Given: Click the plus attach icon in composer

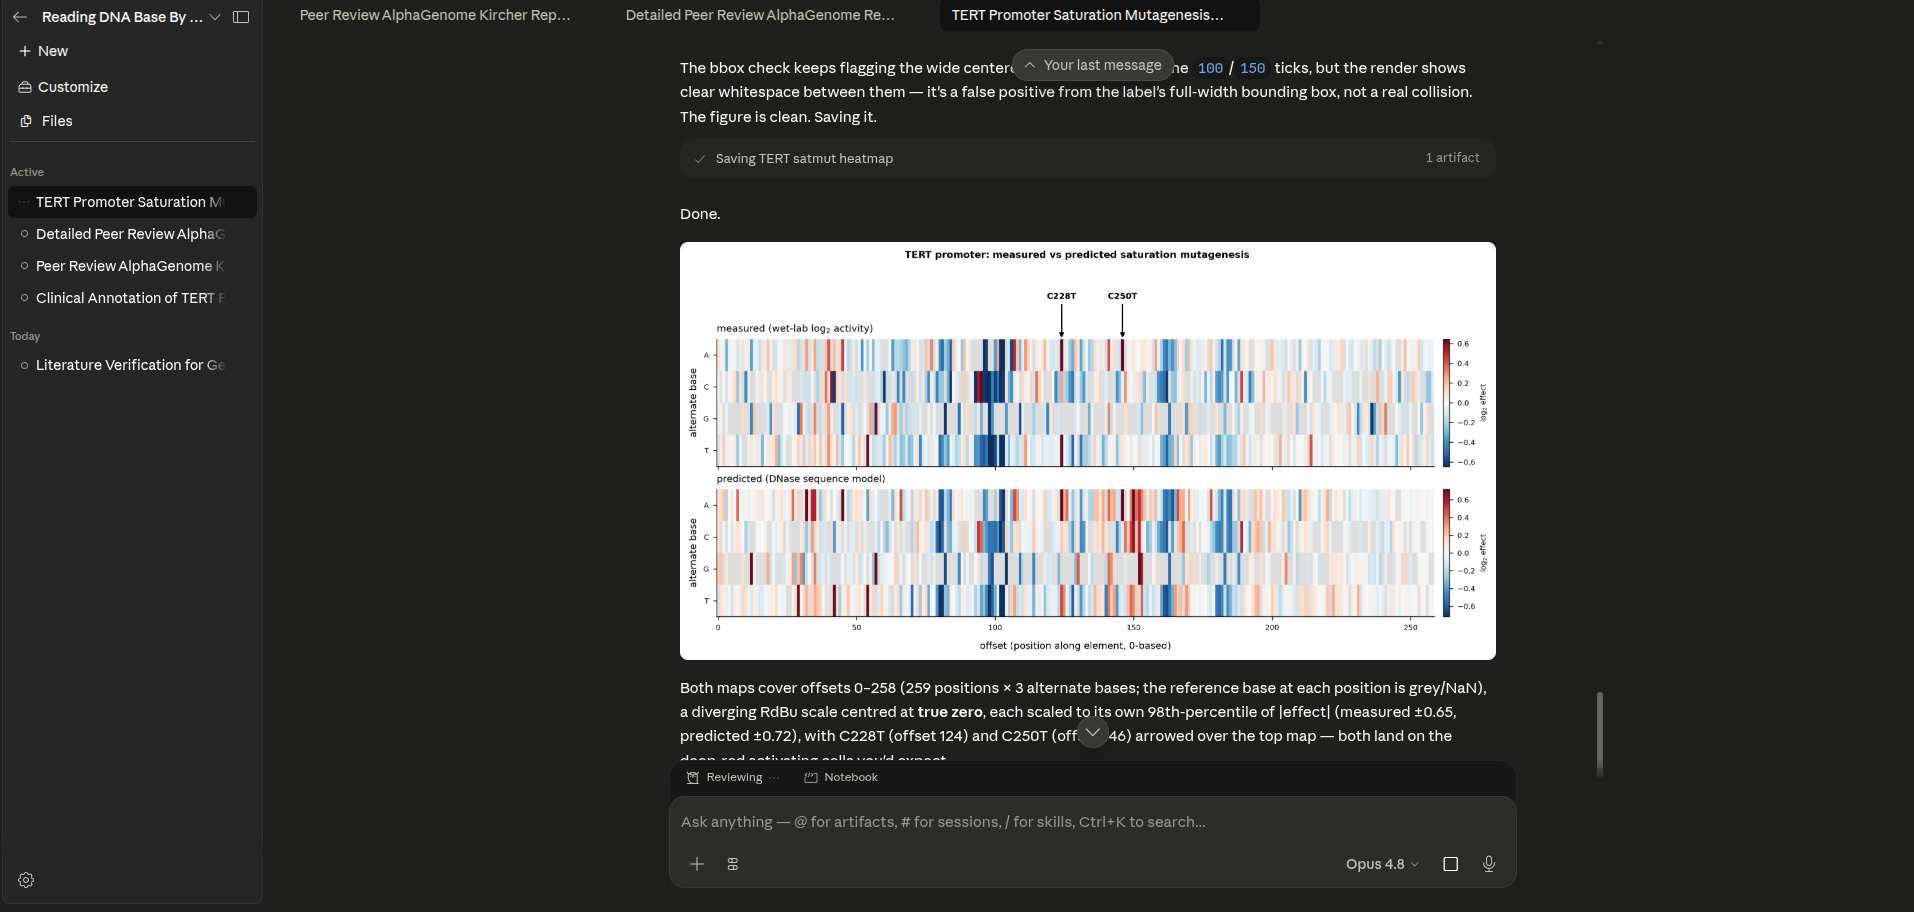Looking at the screenshot, I should coord(697,864).
